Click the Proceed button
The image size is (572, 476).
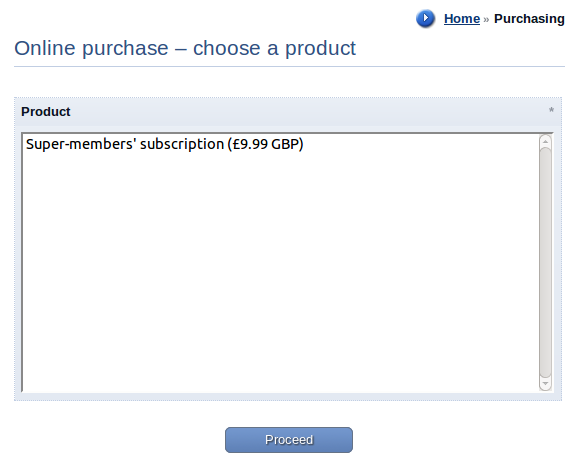pos(289,440)
